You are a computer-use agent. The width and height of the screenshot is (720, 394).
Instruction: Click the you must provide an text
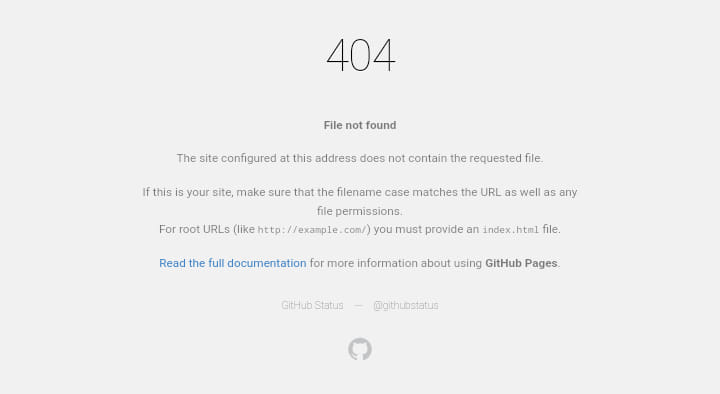[x=426, y=229]
